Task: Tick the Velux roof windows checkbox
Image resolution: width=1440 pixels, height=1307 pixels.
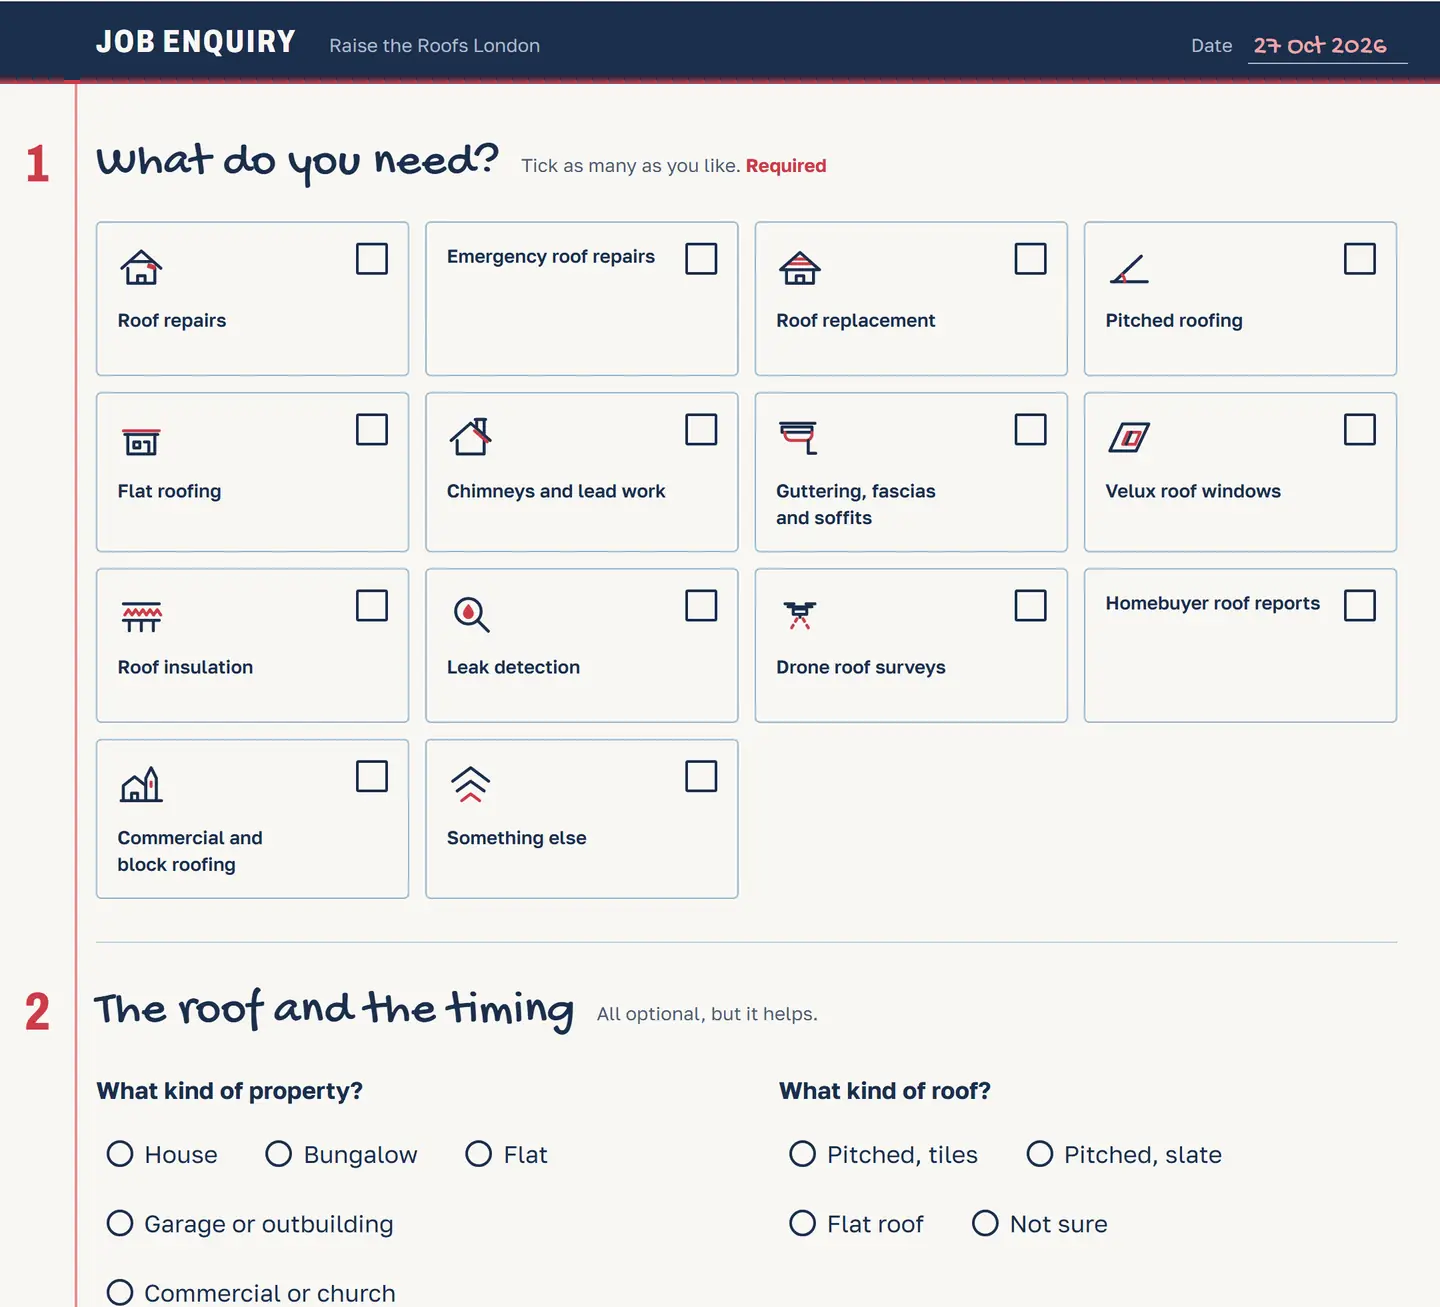Action: (1360, 430)
